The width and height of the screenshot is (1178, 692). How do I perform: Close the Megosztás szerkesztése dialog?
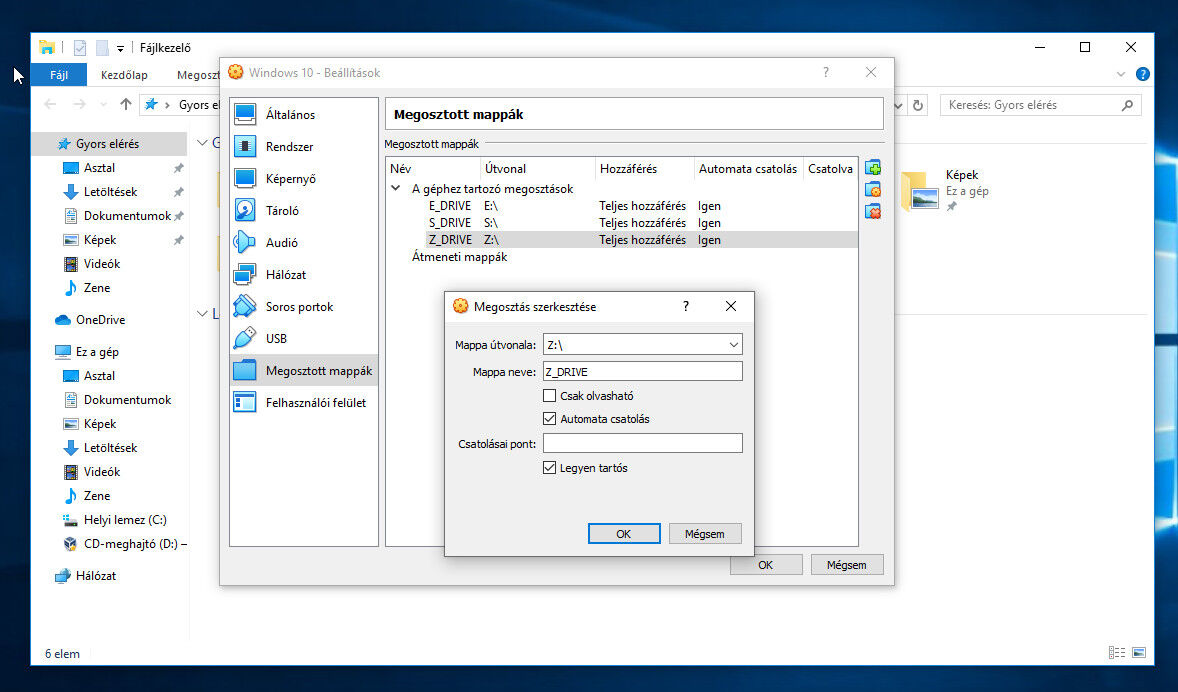point(730,306)
